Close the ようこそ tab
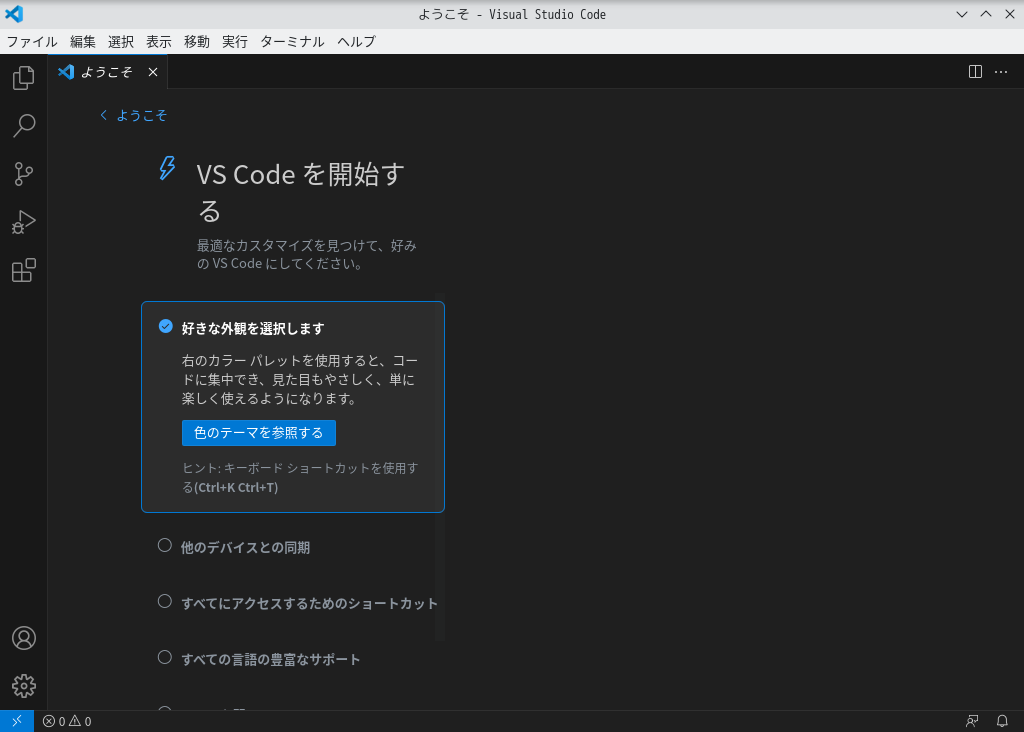Viewport: 1024px width, 732px height. [x=153, y=72]
